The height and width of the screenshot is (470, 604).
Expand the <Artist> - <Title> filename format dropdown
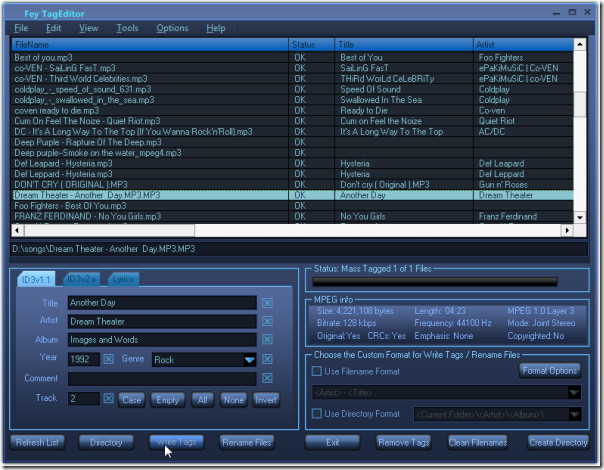574,393
